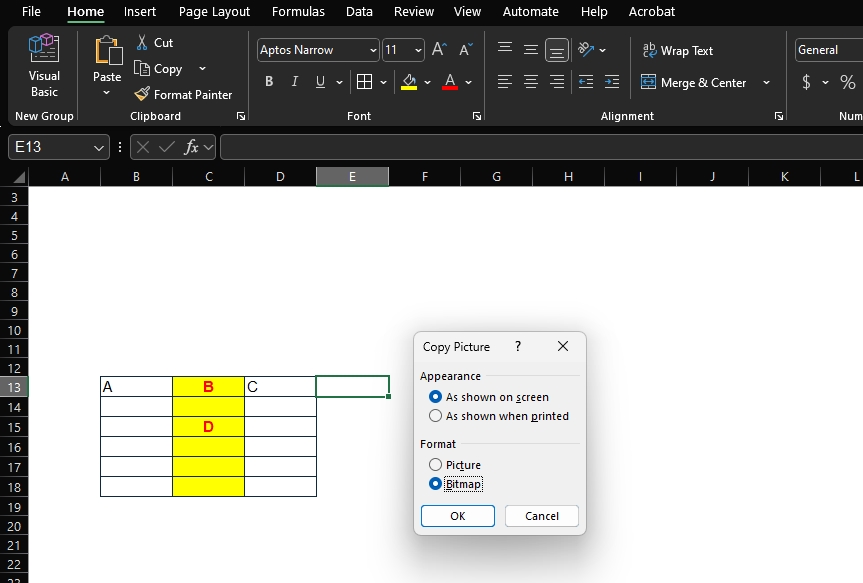Choose the Picture format radio button
This screenshot has height=583, width=863.
pyautogui.click(x=435, y=465)
